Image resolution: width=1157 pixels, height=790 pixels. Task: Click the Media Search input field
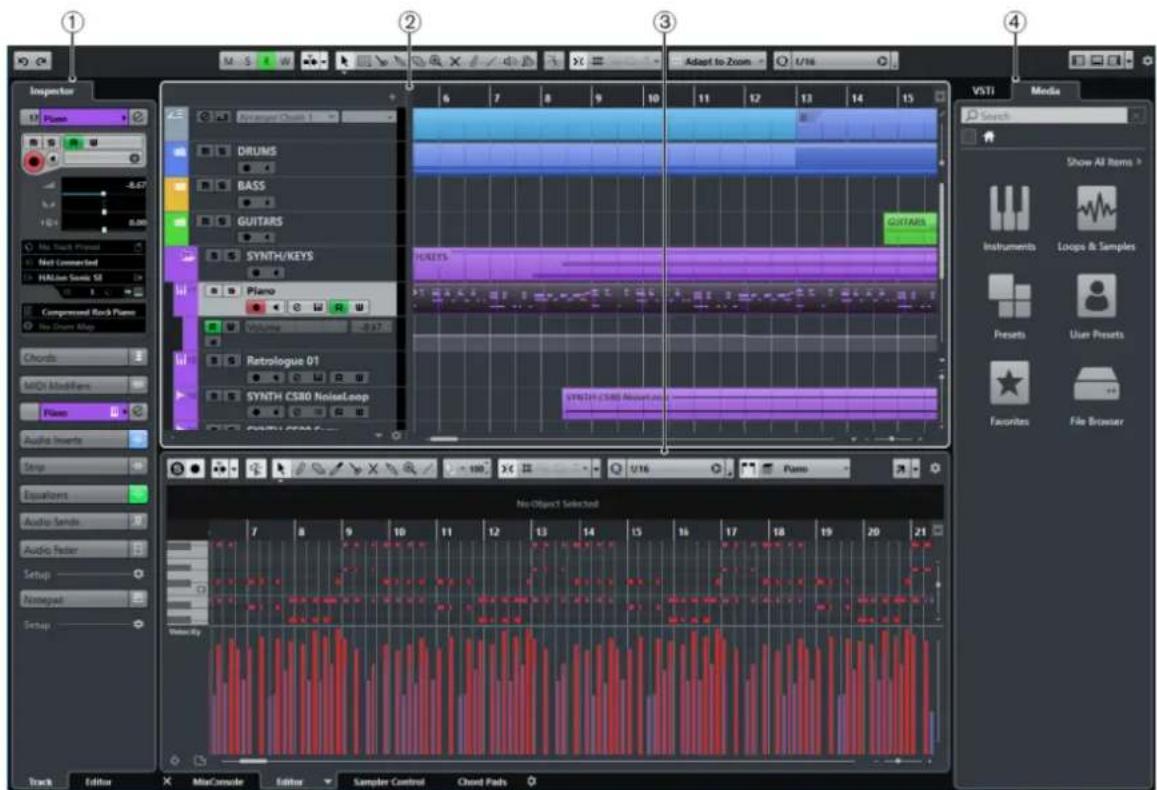[1046, 116]
